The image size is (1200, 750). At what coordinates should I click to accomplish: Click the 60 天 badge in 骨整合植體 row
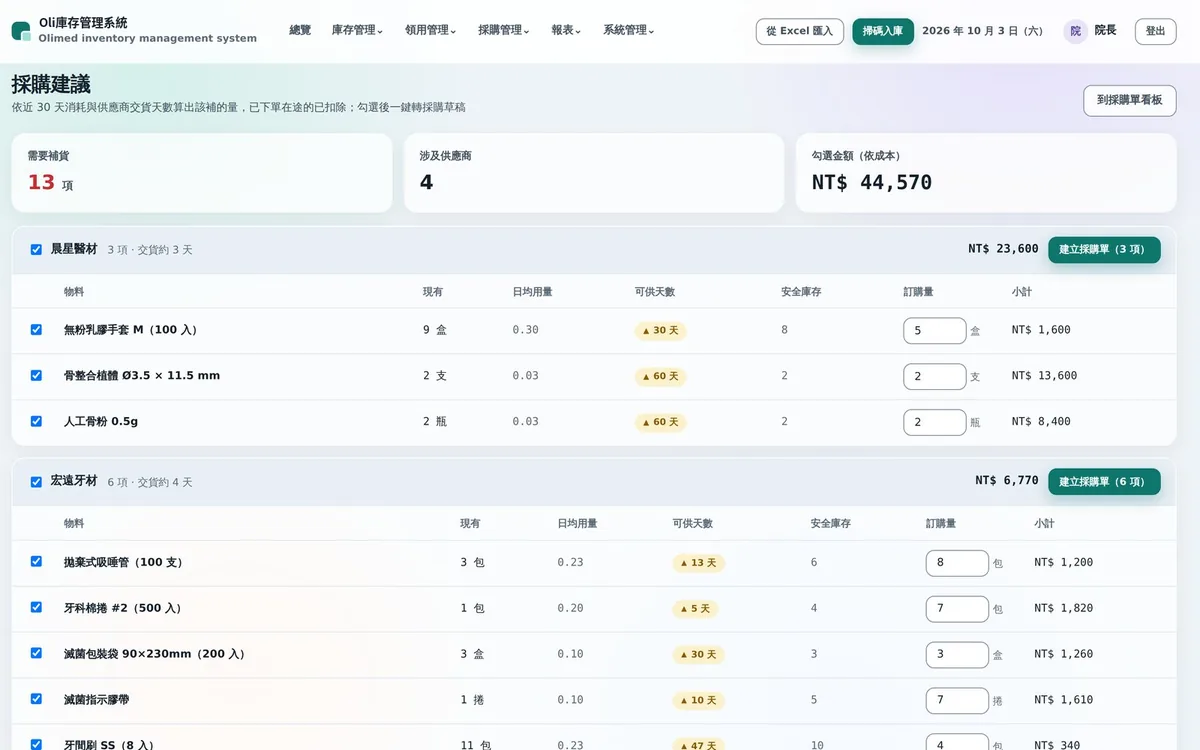point(660,377)
